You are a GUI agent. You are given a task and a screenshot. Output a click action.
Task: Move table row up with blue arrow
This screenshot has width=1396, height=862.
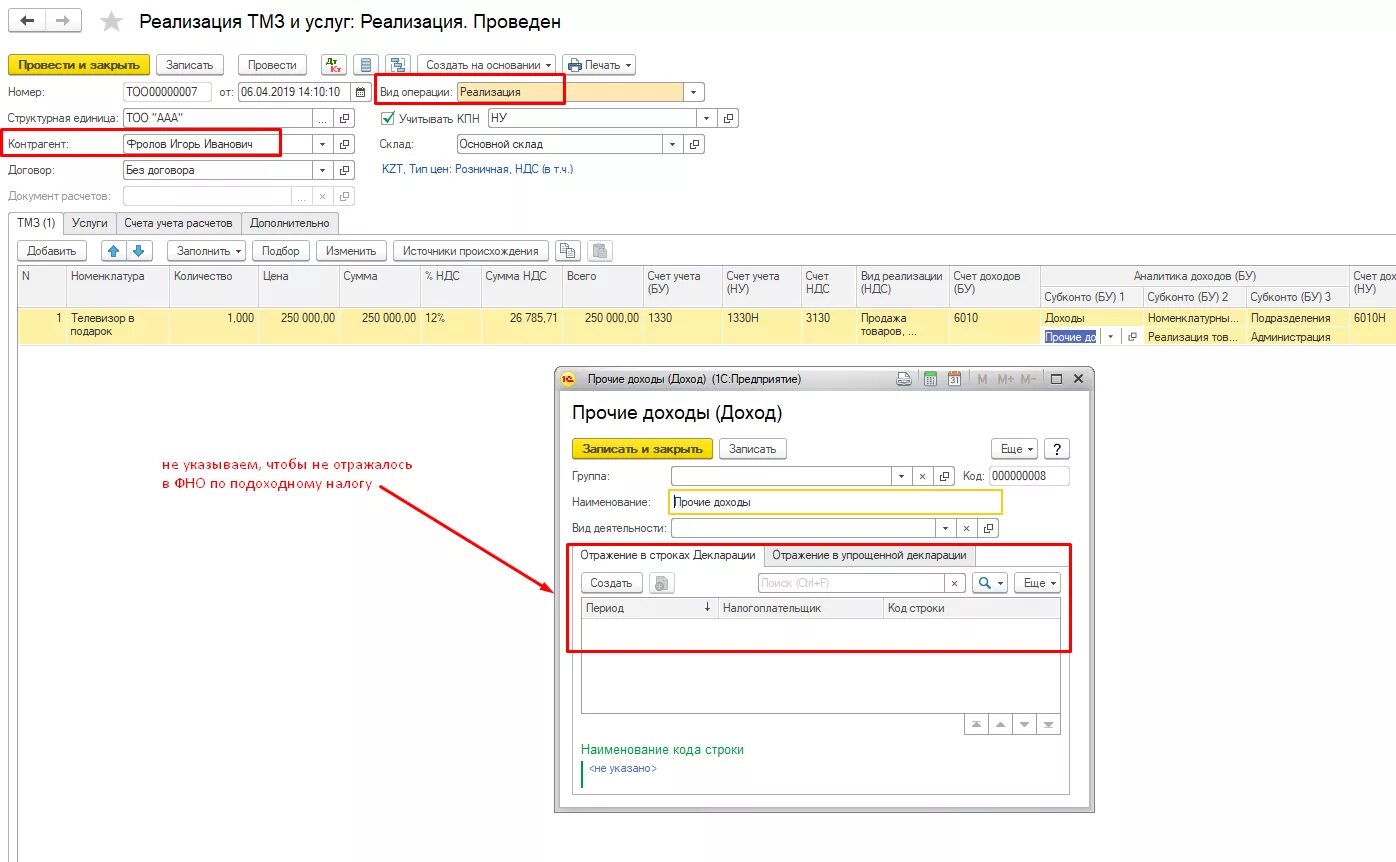(x=114, y=251)
